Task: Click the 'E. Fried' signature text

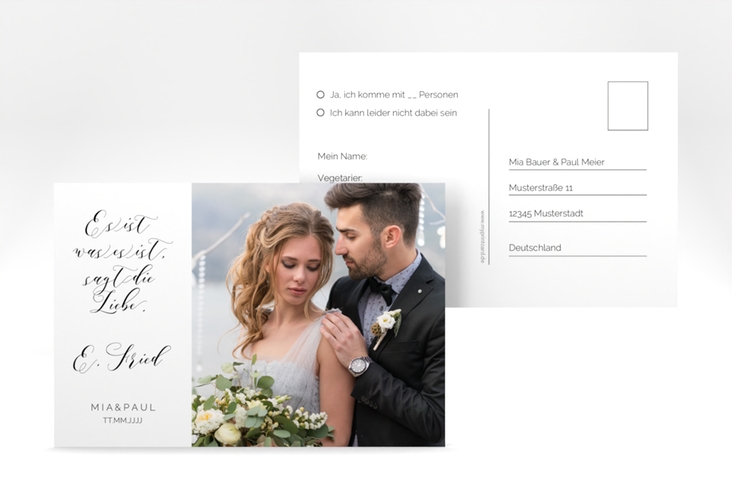Action: (121, 358)
